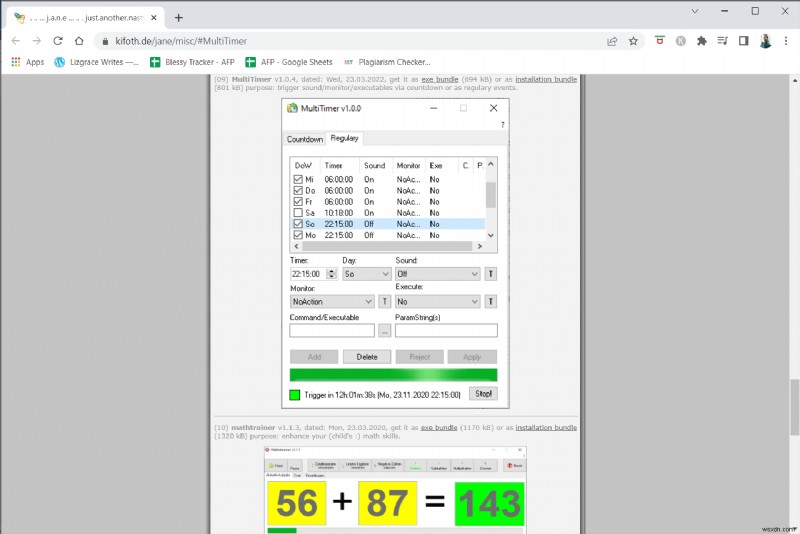
Task: Click the green countdown progress bar
Action: point(393,375)
